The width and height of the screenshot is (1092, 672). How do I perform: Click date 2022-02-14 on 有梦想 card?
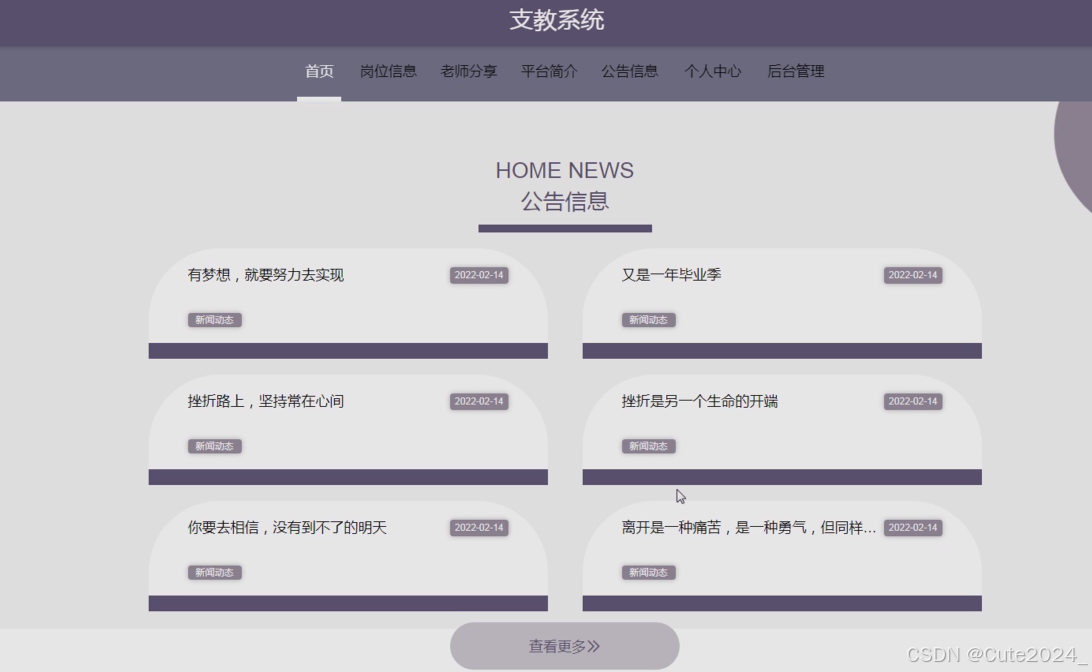click(479, 275)
